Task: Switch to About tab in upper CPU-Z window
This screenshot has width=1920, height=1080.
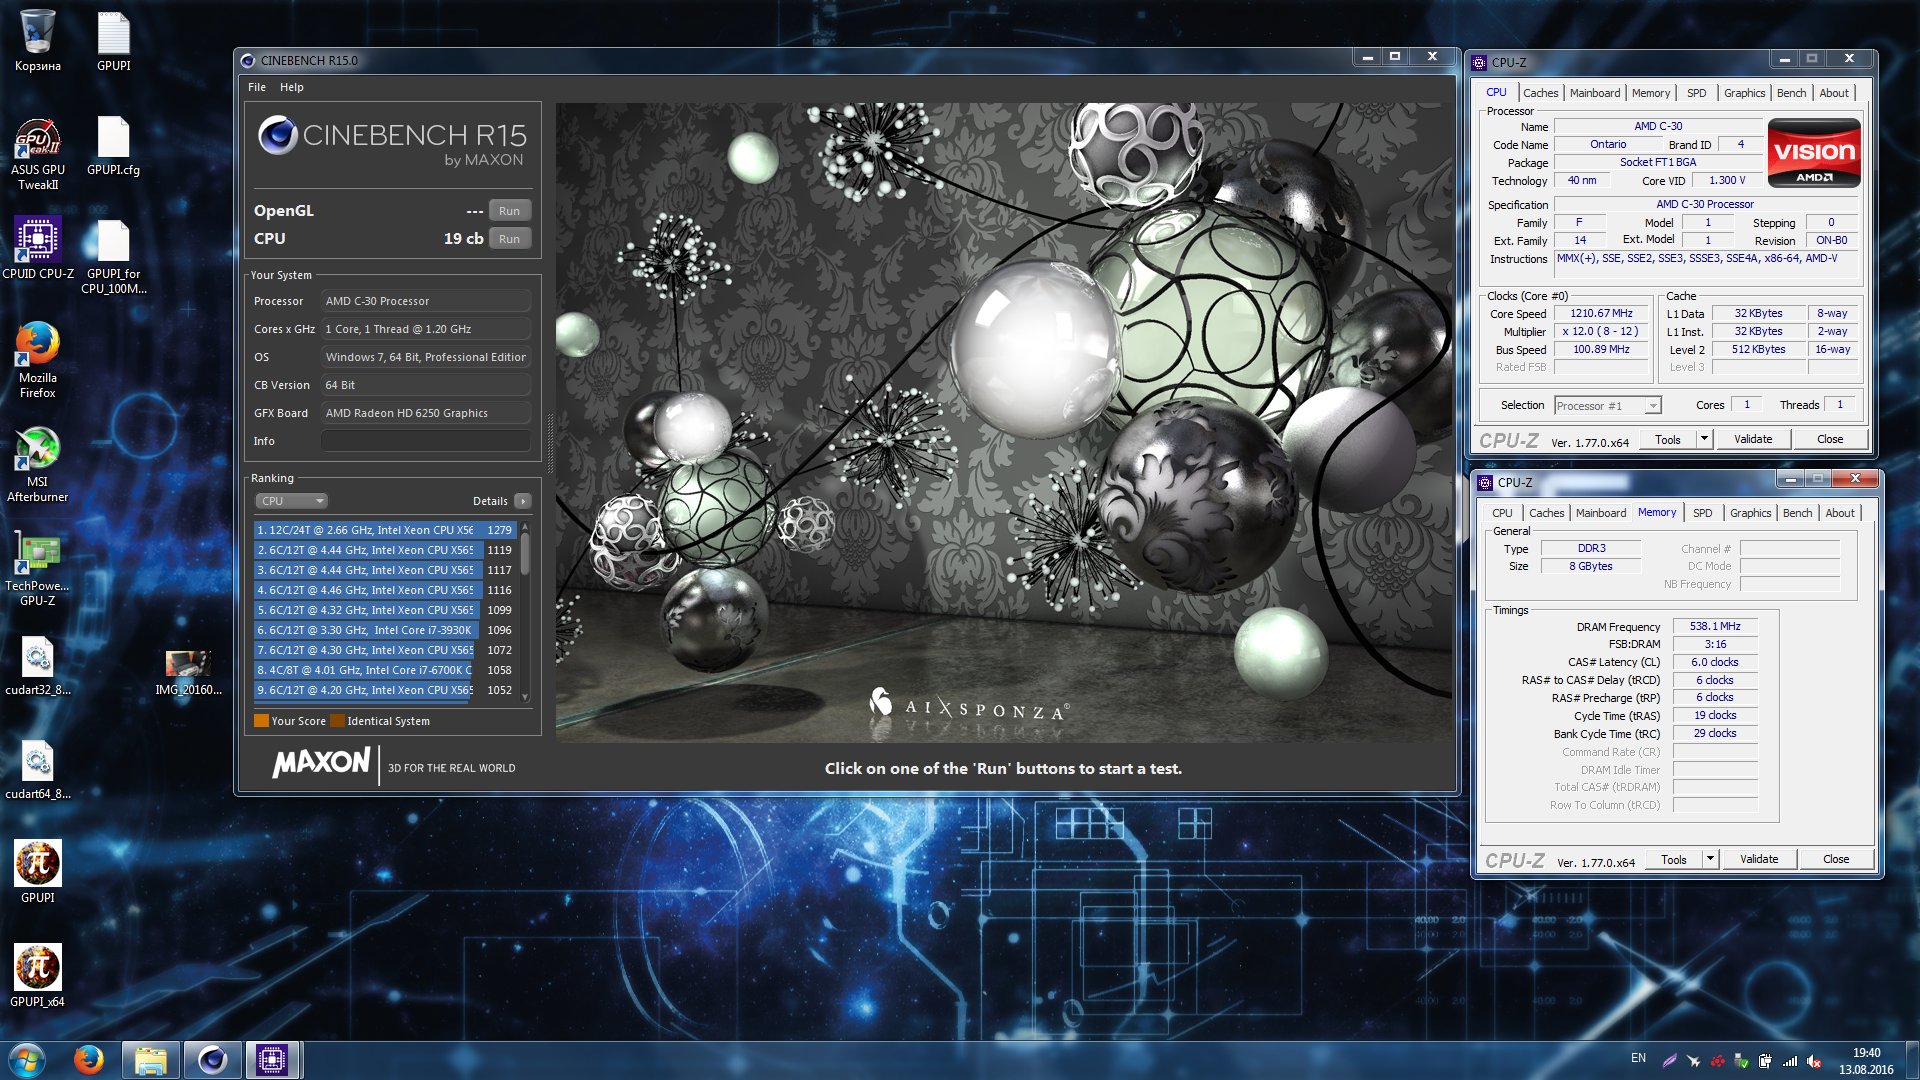Action: 1834,93
